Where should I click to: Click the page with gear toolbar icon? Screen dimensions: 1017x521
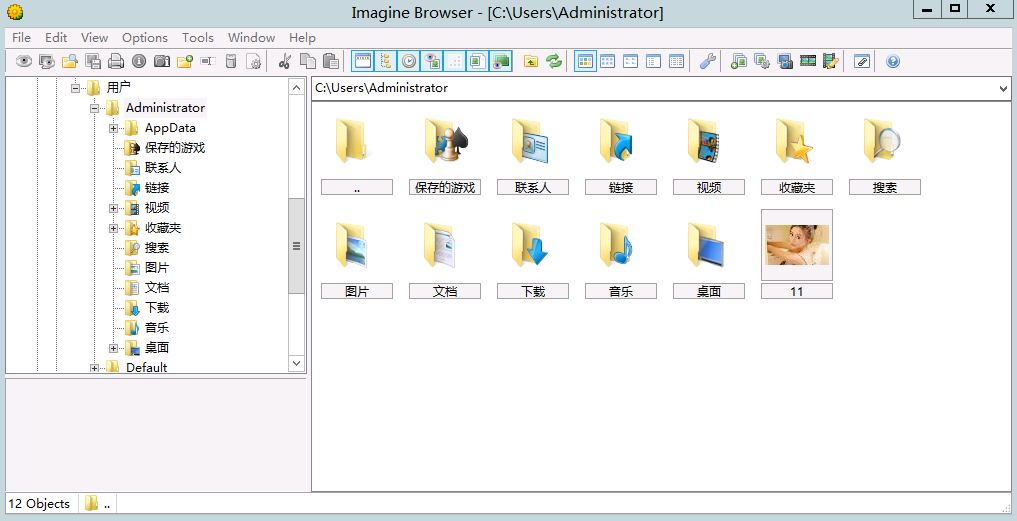pos(254,62)
